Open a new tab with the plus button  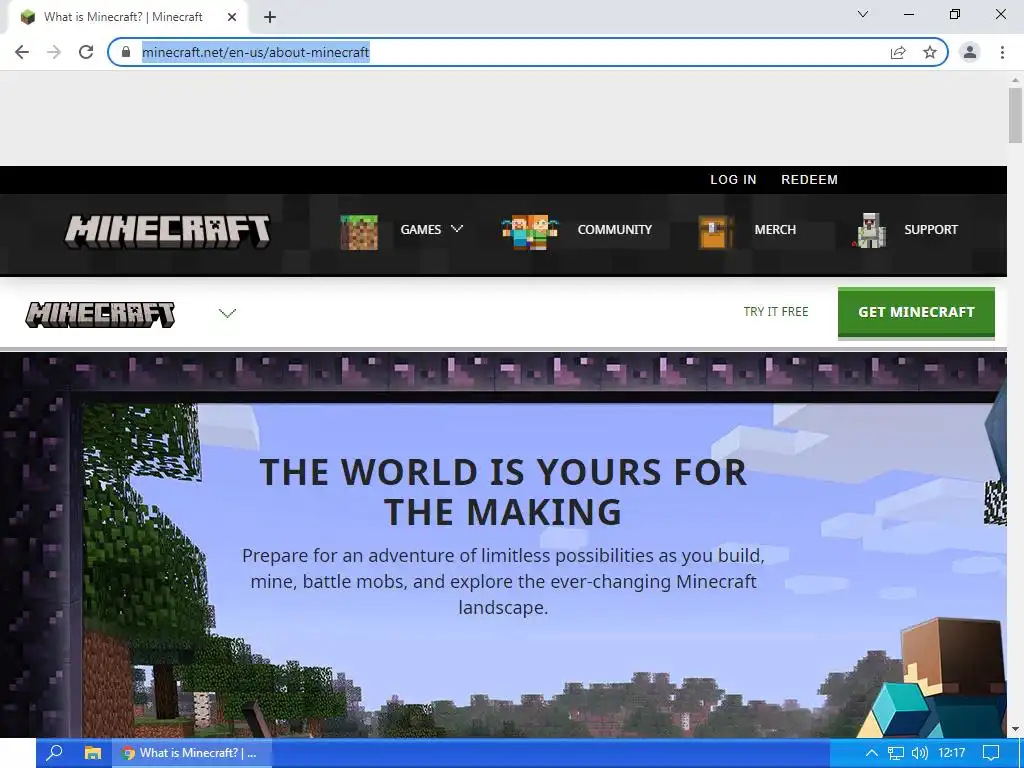click(270, 18)
